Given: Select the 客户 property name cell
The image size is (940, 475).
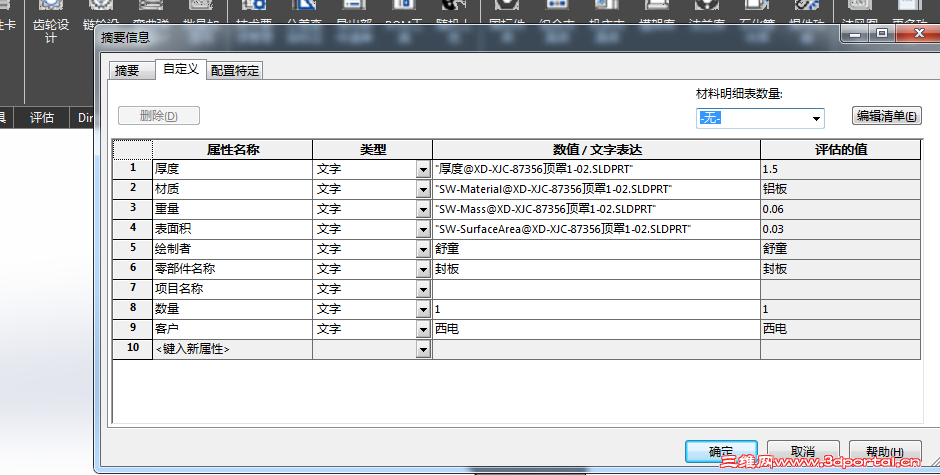Looking at the screenshot, I should point(233,329).
